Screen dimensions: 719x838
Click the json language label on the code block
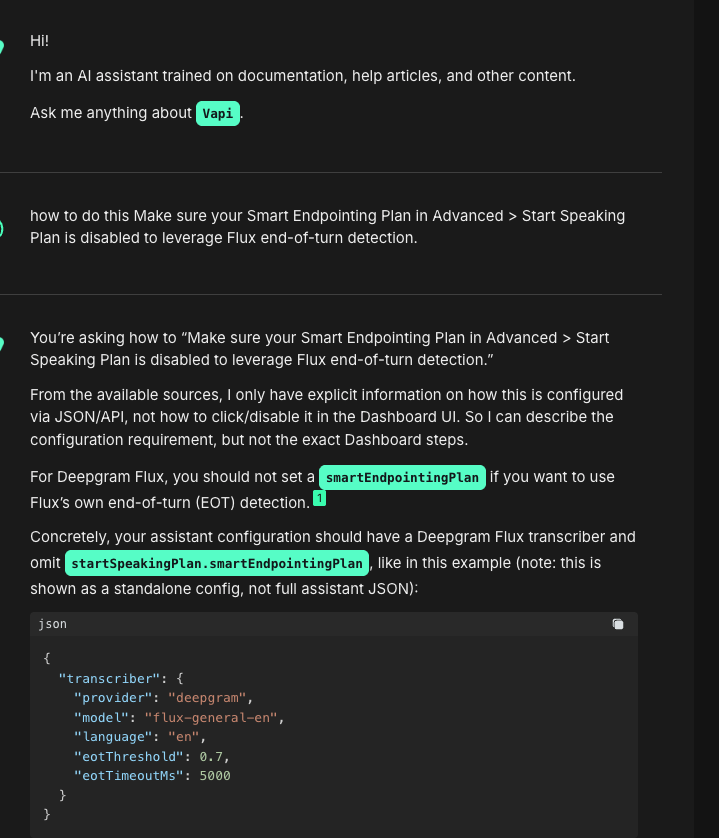pos(51,623)
